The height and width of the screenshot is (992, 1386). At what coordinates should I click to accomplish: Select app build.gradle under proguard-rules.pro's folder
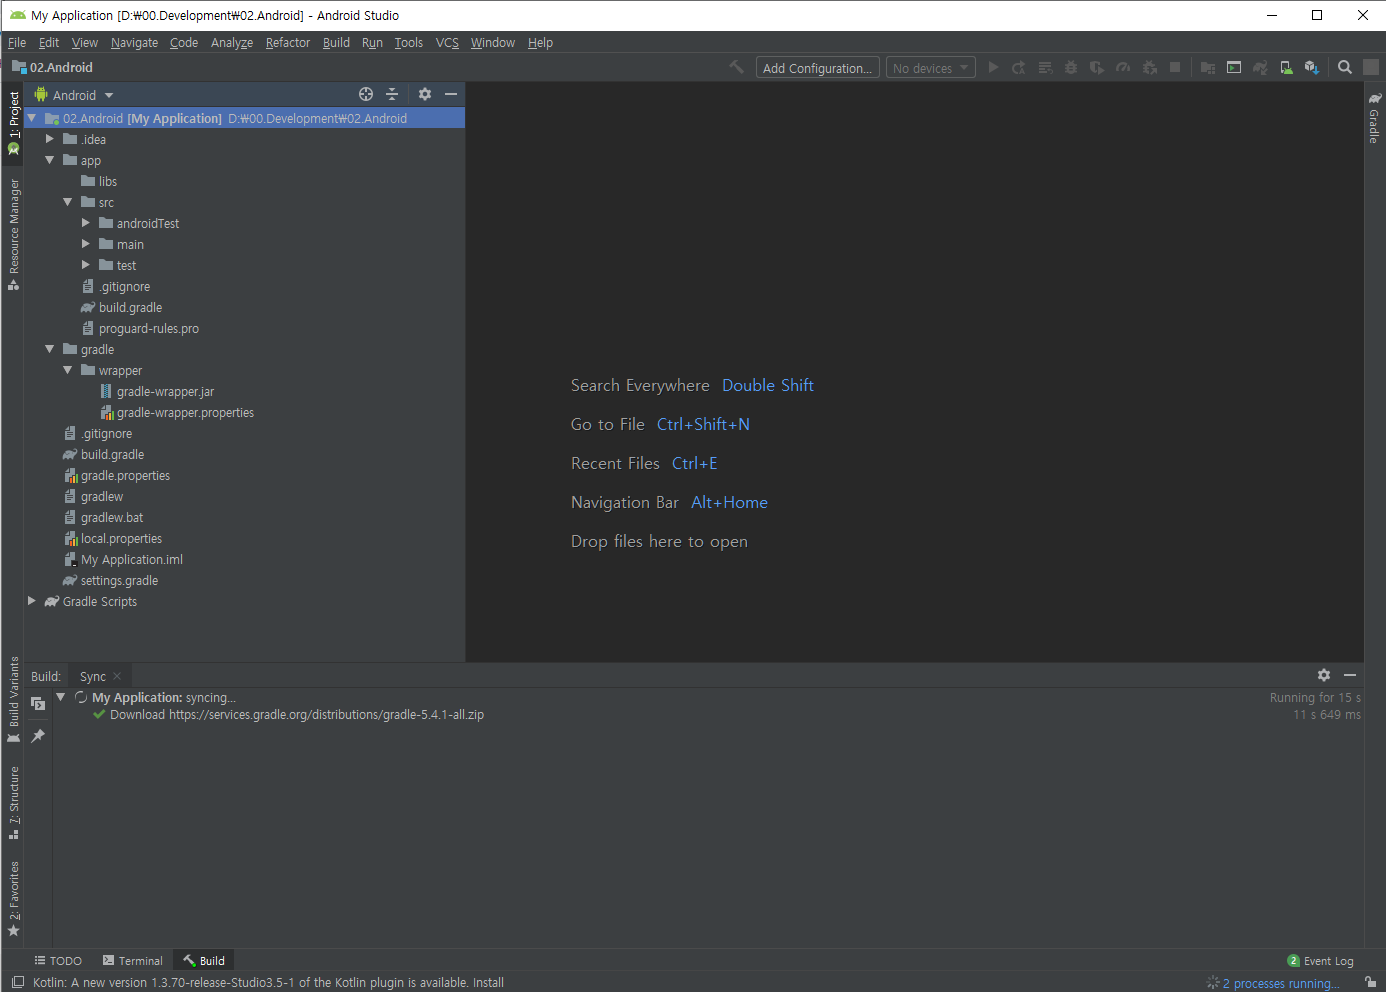coord(130,307)
